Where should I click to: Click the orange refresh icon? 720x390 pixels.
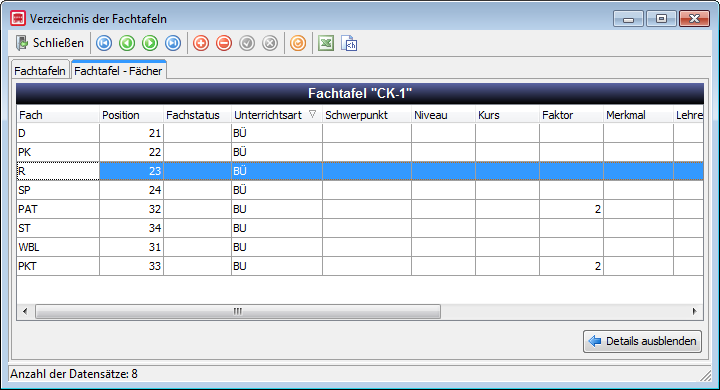298,43
